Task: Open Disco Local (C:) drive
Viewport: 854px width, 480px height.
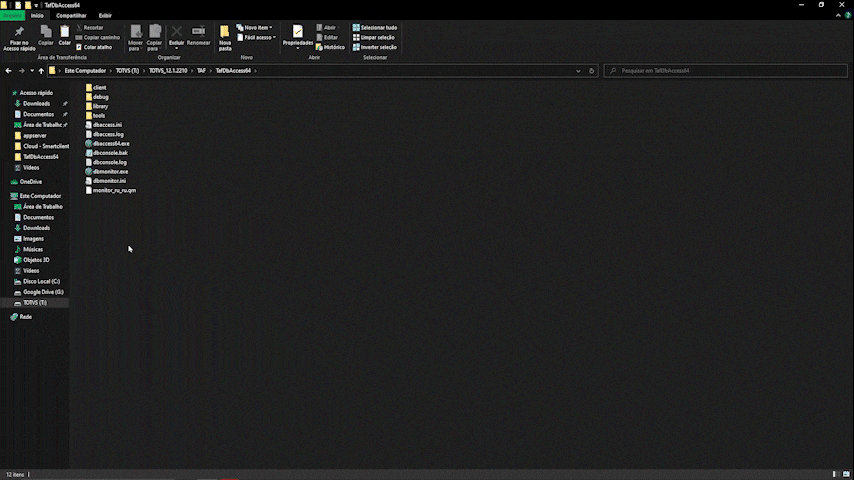Action: pyautogui.click(x=37, y=281)
